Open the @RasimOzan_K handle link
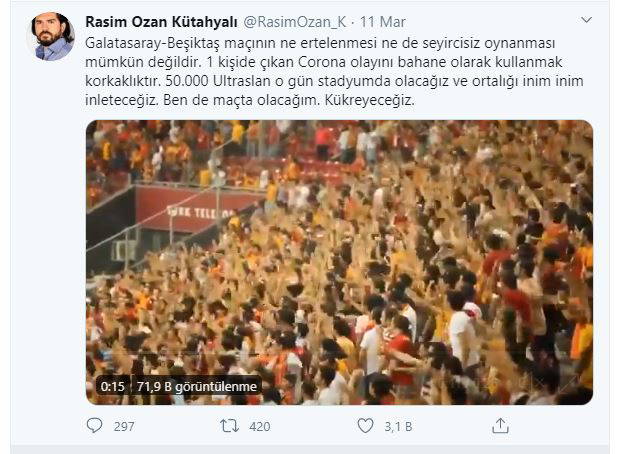 point(295,22)
